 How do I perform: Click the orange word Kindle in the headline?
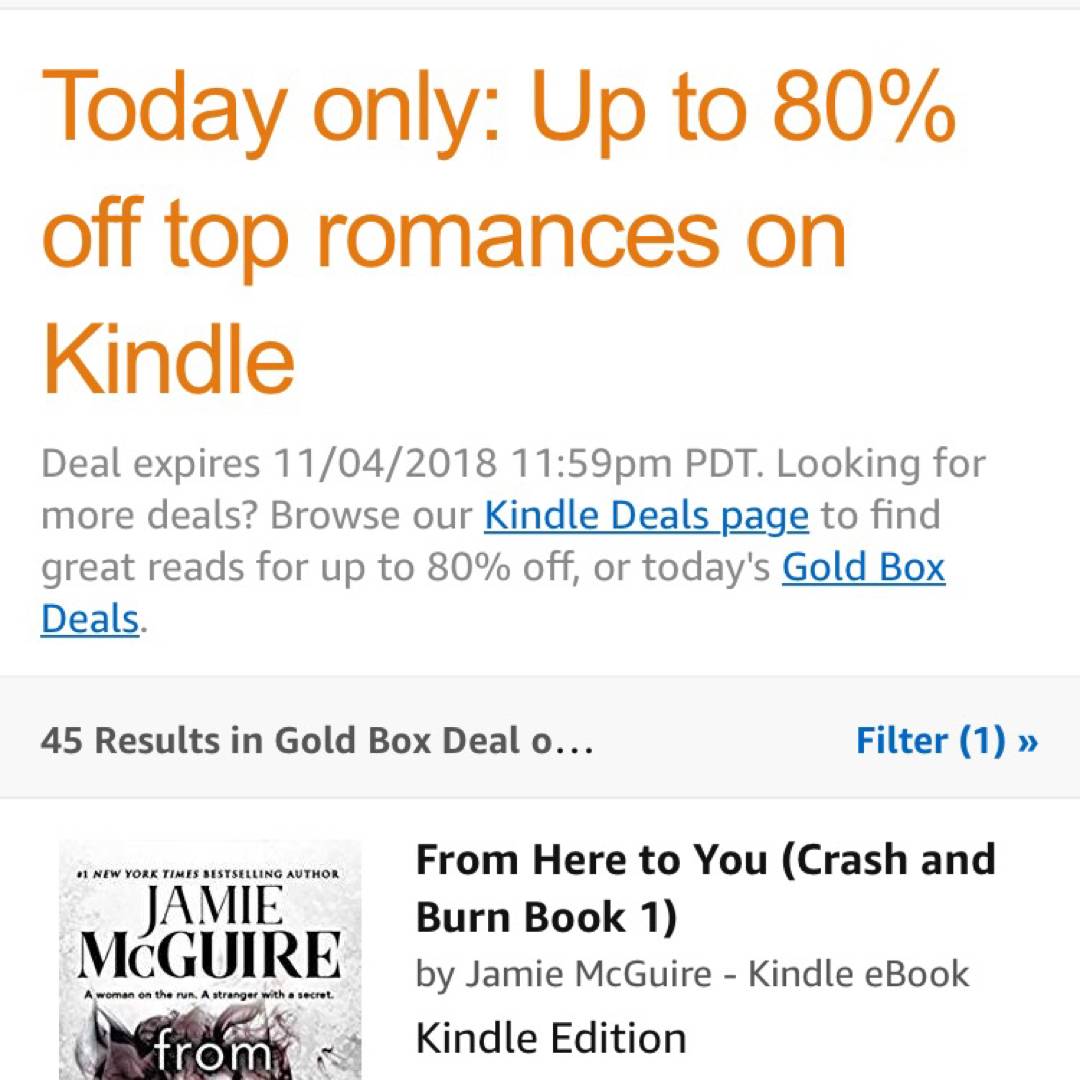(169, 358)
